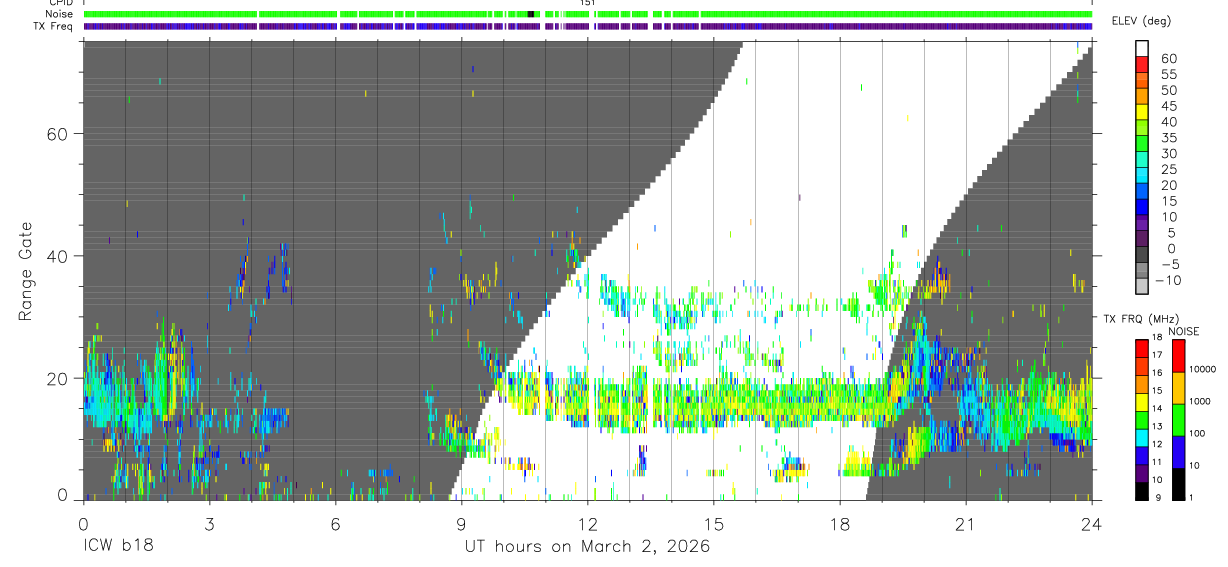Click the 'TX Freq' row label at top
Viewport: 1228px width, 567px height.
coord(52,26)
